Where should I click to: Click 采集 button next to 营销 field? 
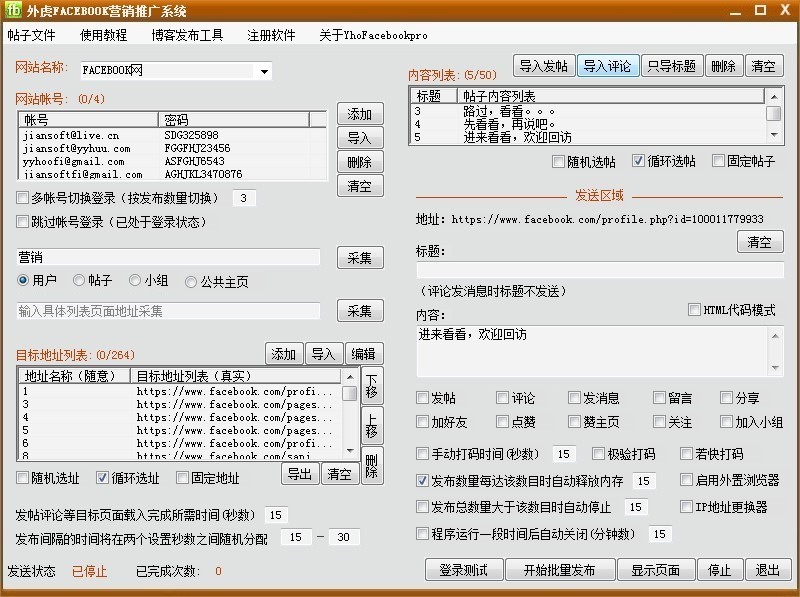coord(360,258)
